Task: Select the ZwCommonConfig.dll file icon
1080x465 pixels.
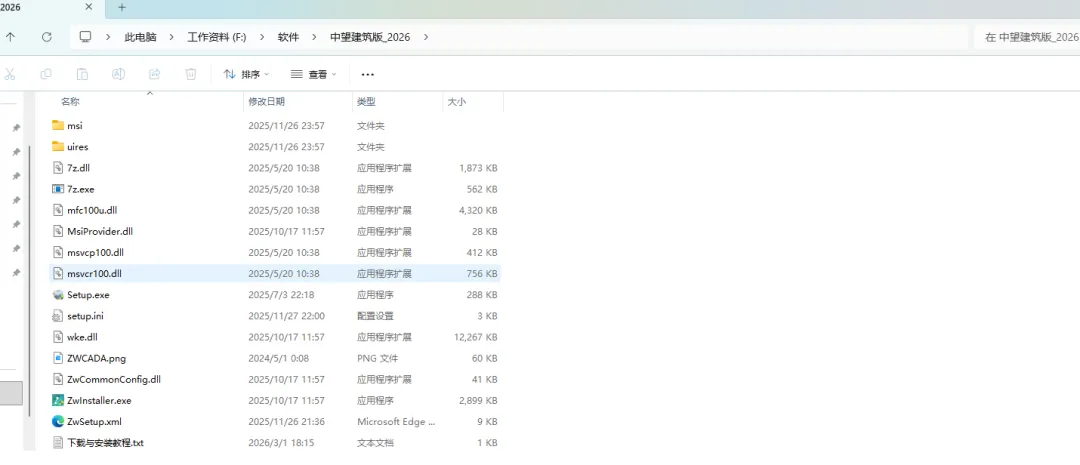Action: point(58,379)
